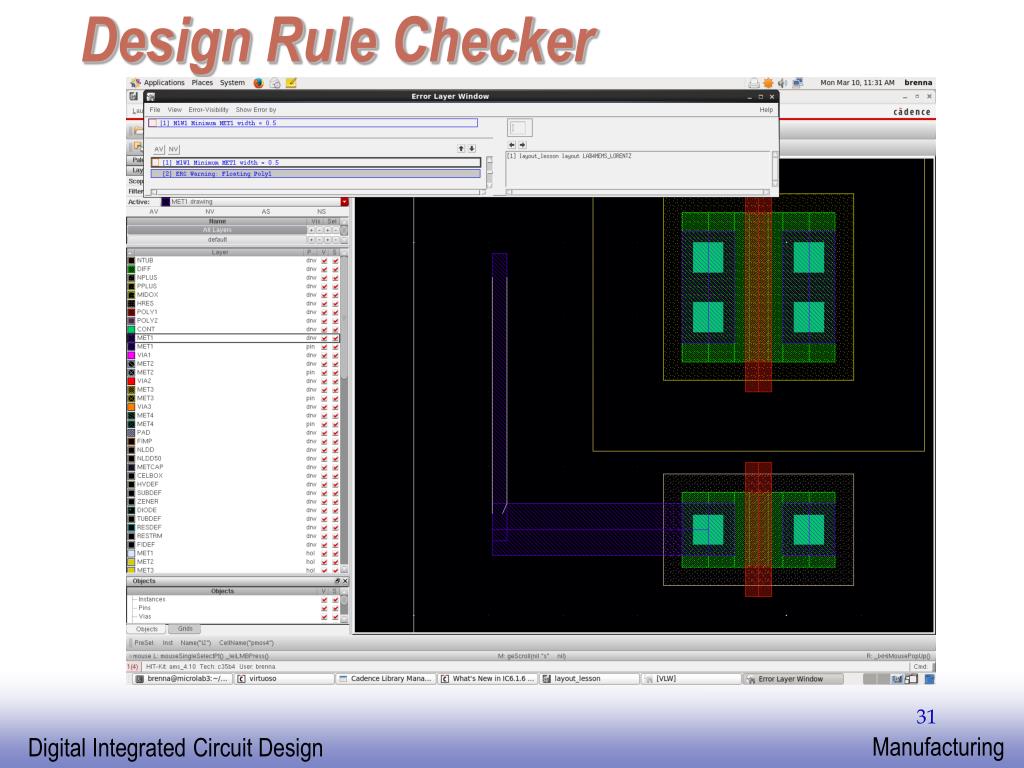Viewport: 1024px width, 768px height.
Task: Open the Active layer MET1 drawing dropdown
Action: [x=344, y=202]
